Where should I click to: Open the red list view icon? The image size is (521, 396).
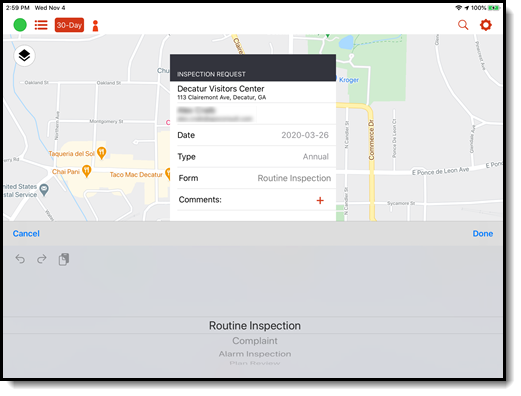(41, 25)
